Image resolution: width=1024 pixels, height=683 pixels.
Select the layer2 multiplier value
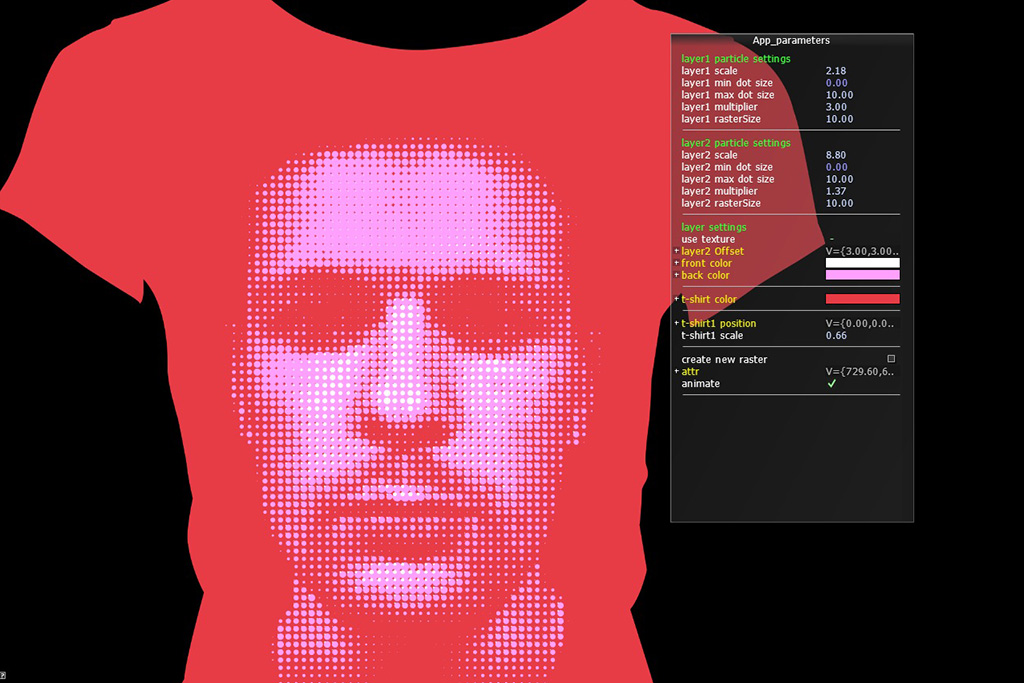[x=836, y=191]
